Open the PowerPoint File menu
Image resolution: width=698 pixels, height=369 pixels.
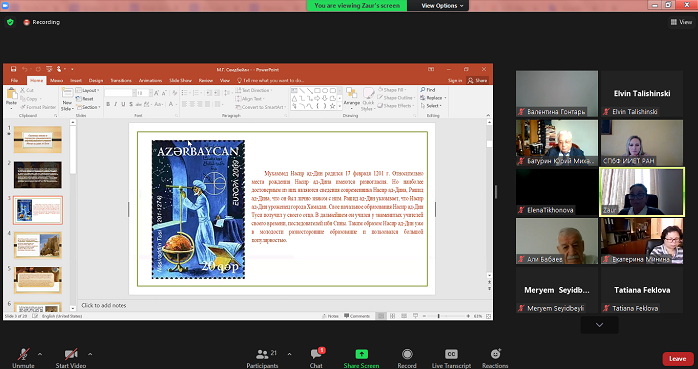[14, 81]
